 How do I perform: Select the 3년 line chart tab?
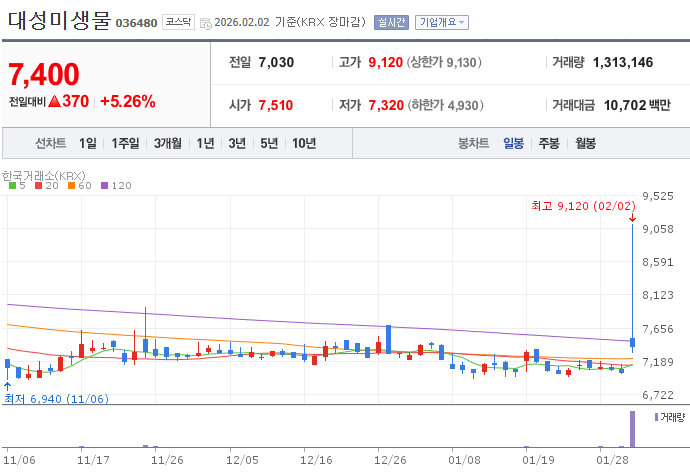237,143
